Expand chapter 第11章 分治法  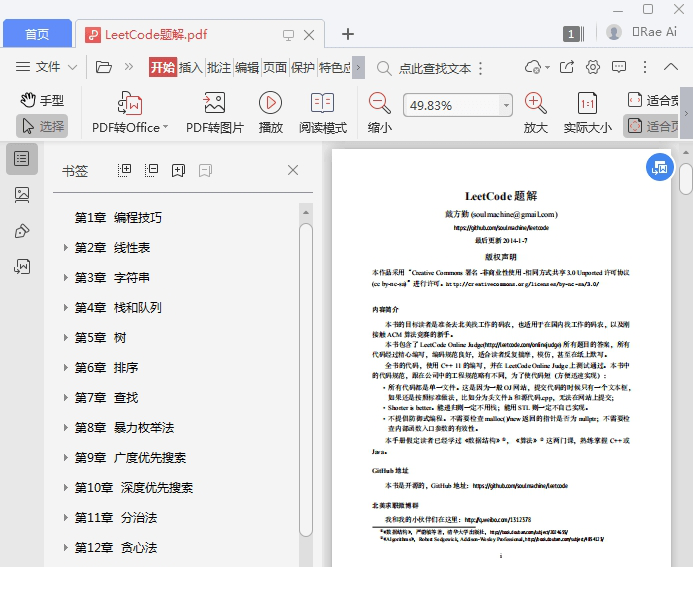click(65, 517)
